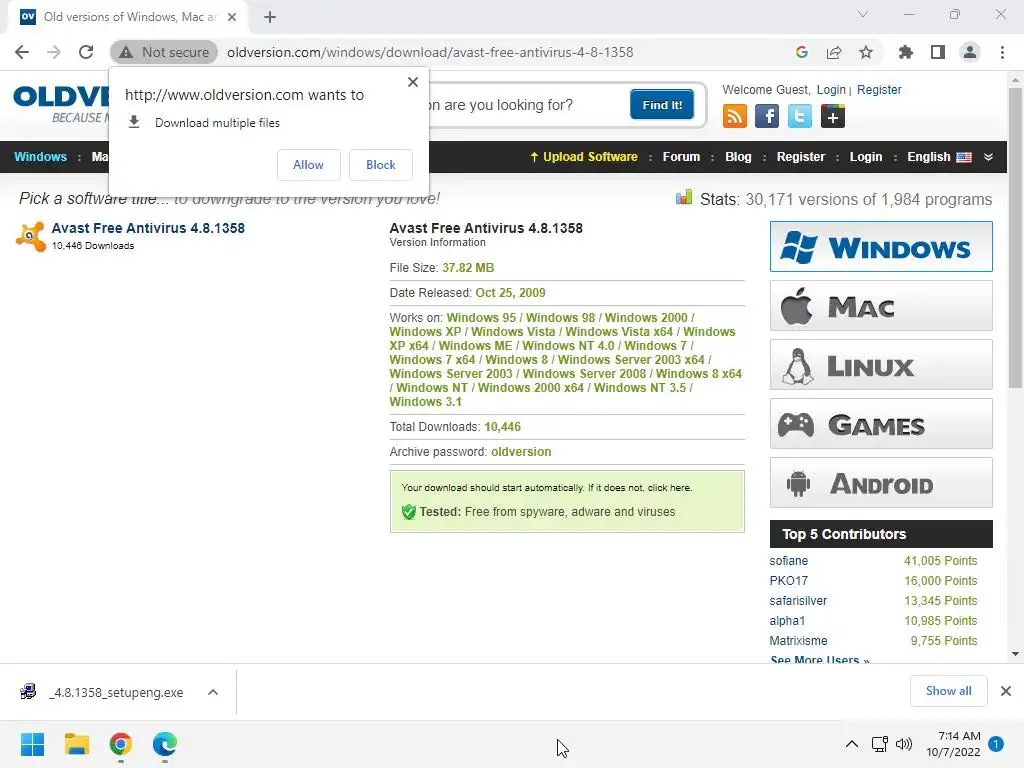Open the English language selector
Screen dimensions: 1024x768
[x=939, y=157]
